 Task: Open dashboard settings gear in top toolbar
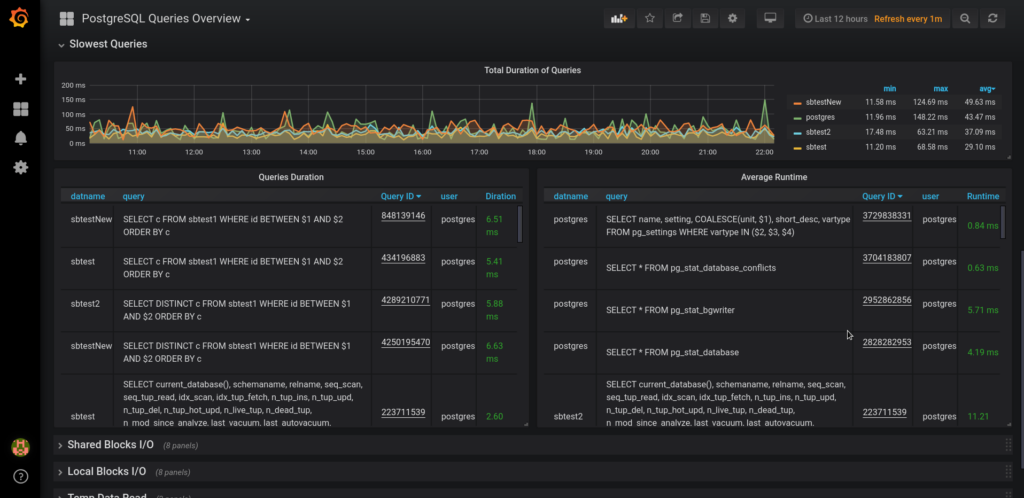pyautogui.click(x=733, y=19)
